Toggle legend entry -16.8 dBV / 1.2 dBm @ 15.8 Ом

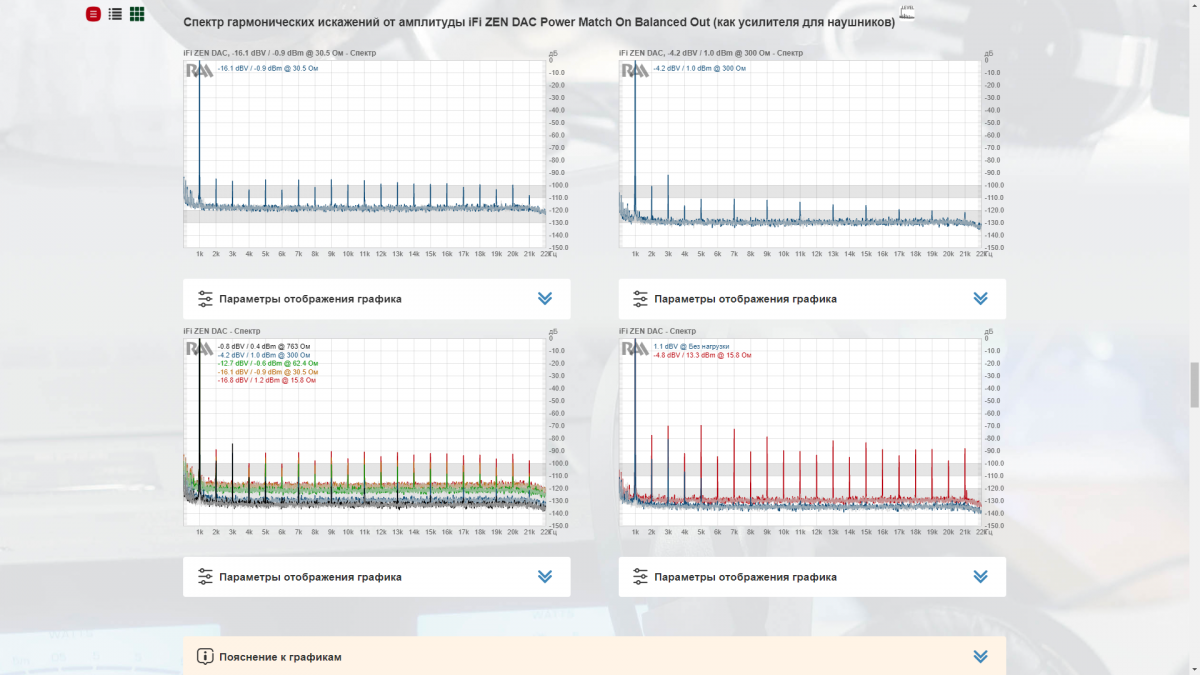(x=266, y=380)
